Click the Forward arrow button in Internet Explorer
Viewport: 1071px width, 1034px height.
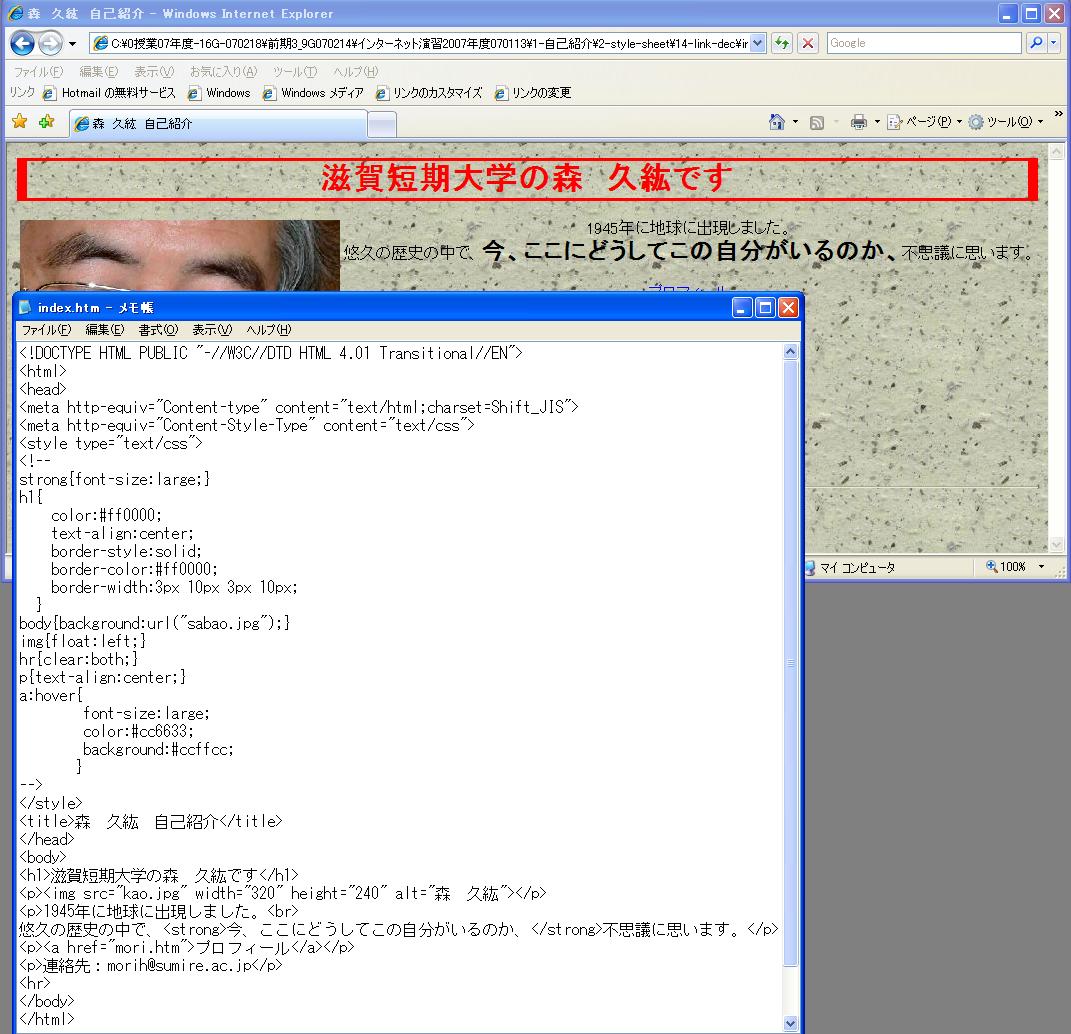click(x=50, y=44)
